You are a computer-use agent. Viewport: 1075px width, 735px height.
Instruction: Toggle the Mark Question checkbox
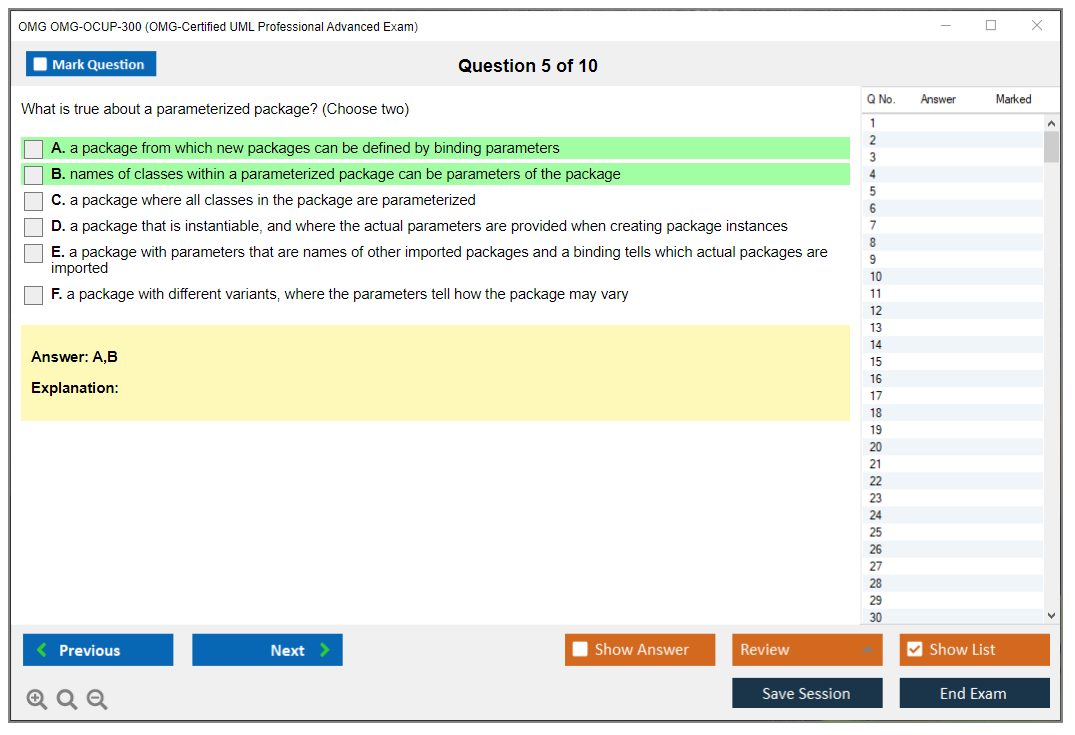[x=41, y=65]
